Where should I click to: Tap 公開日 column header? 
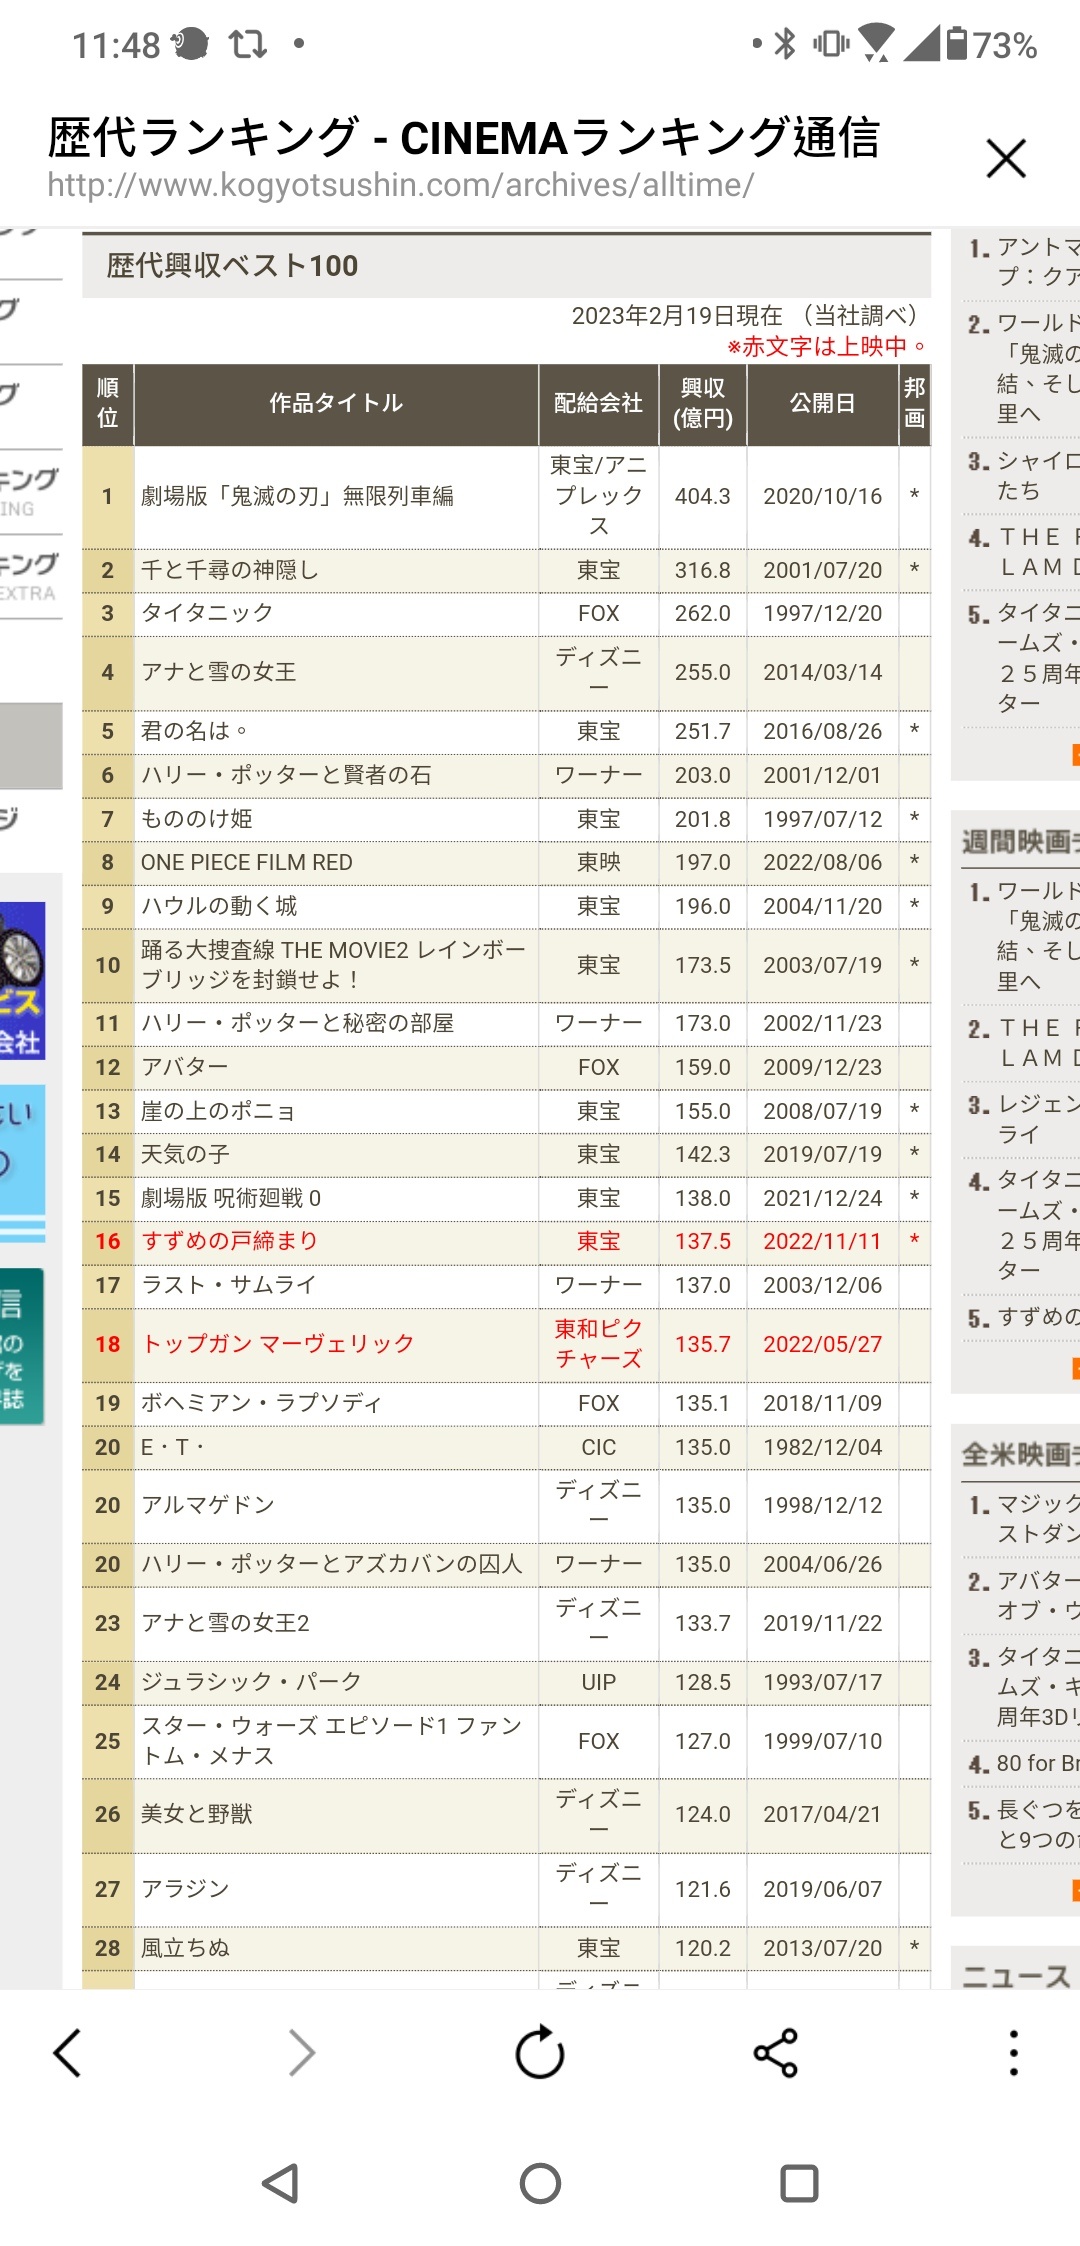pyautogui.click(x=822, y=403)
